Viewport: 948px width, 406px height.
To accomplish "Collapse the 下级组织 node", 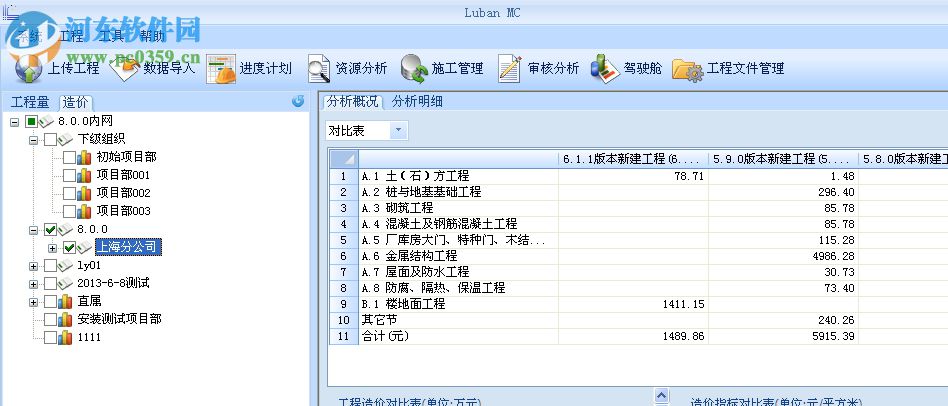I will pyautogui.click(x=33, y=140).
